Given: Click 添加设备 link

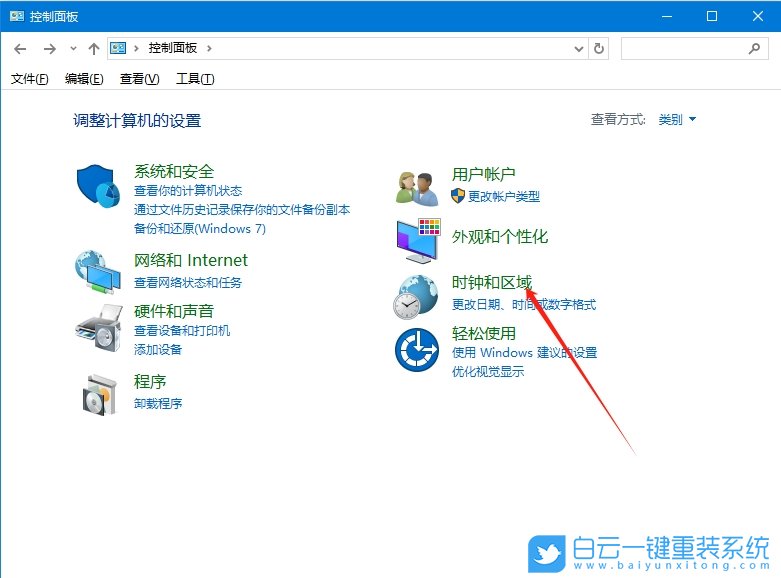Looking at the screenshot, I should [158, 350].
